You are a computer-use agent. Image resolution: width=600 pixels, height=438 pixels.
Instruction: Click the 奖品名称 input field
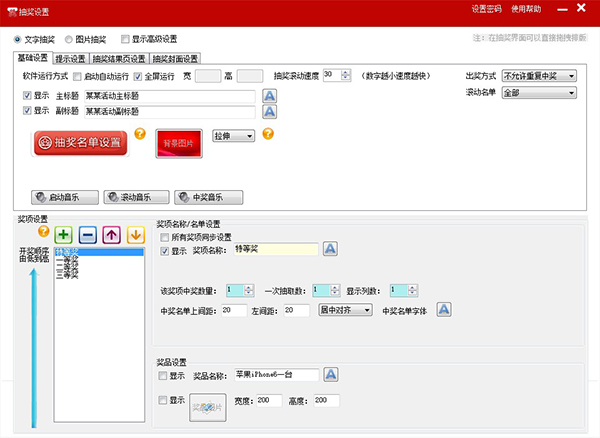coord(277,375)
